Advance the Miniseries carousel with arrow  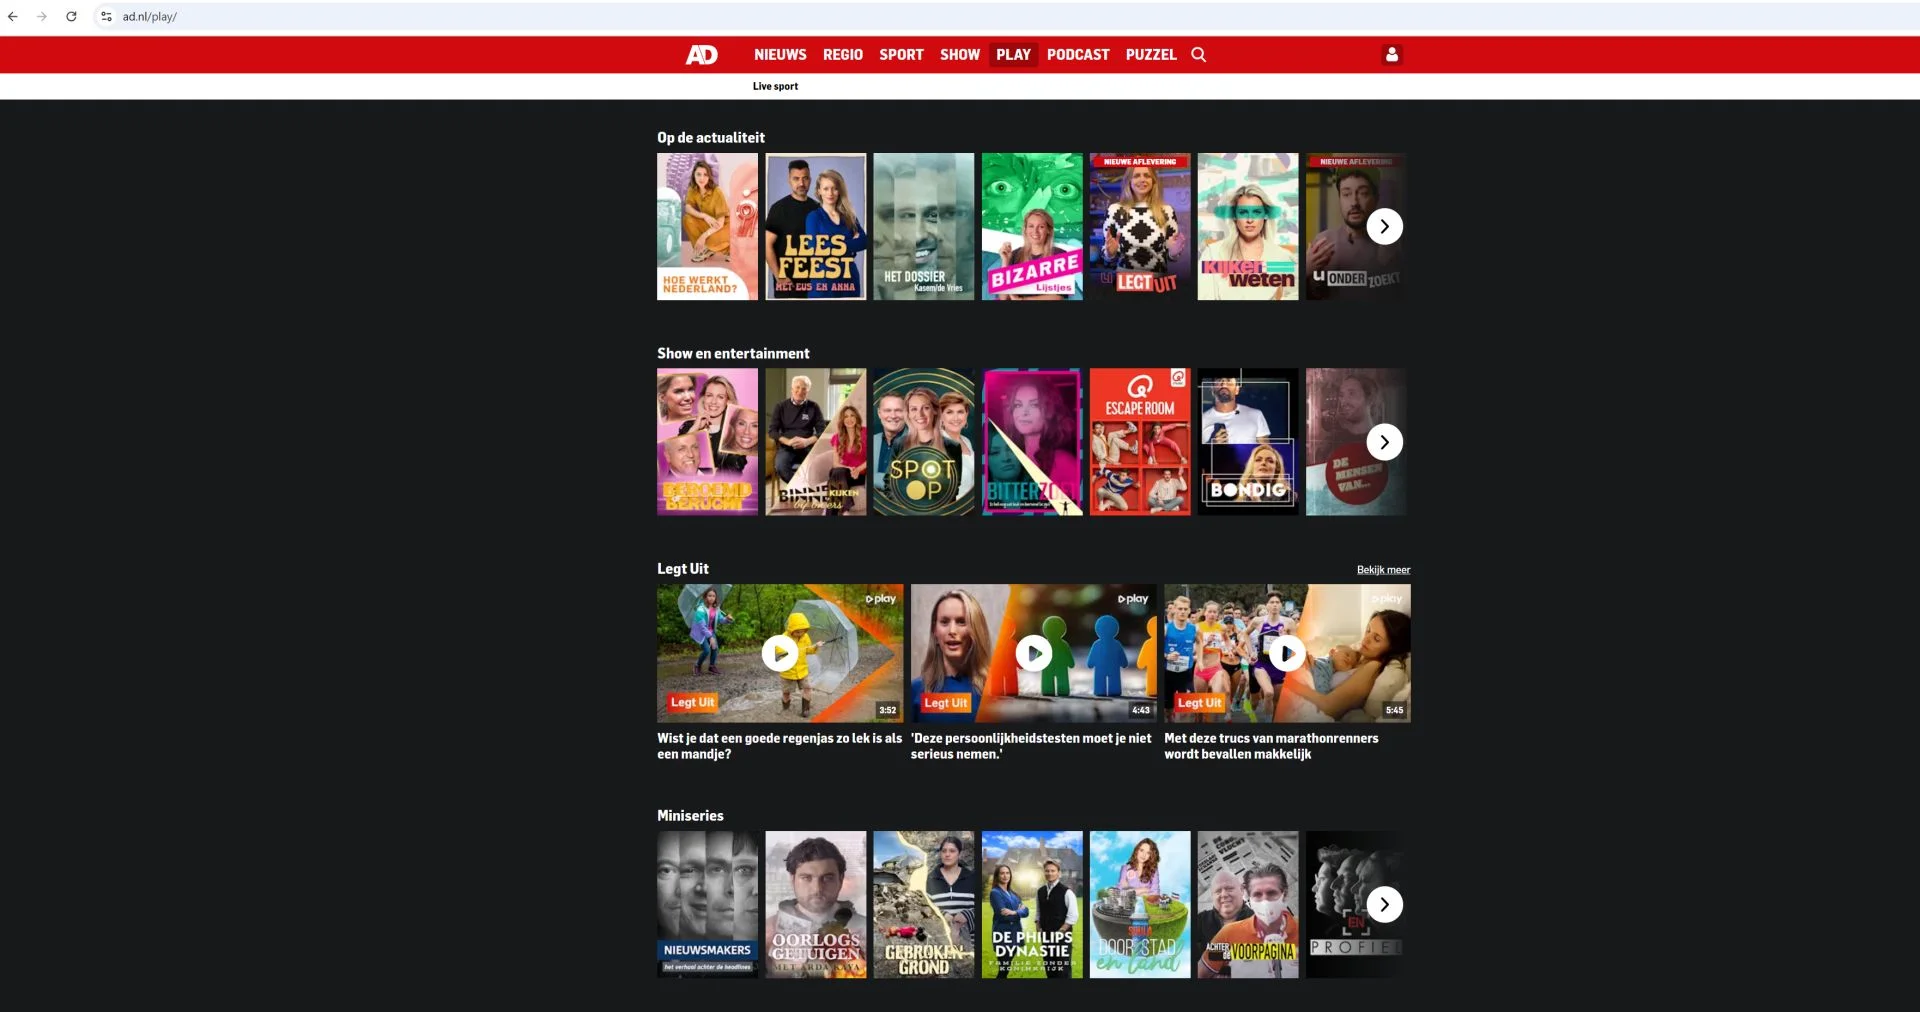(x=1384, y=905)
